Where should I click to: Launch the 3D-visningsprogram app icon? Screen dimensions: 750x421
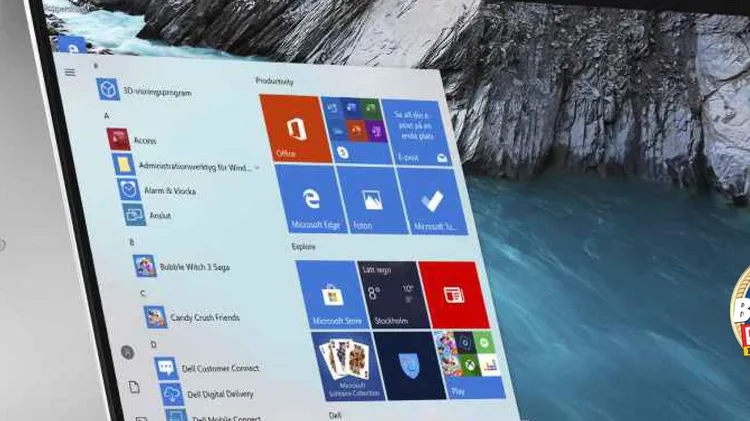108,89
